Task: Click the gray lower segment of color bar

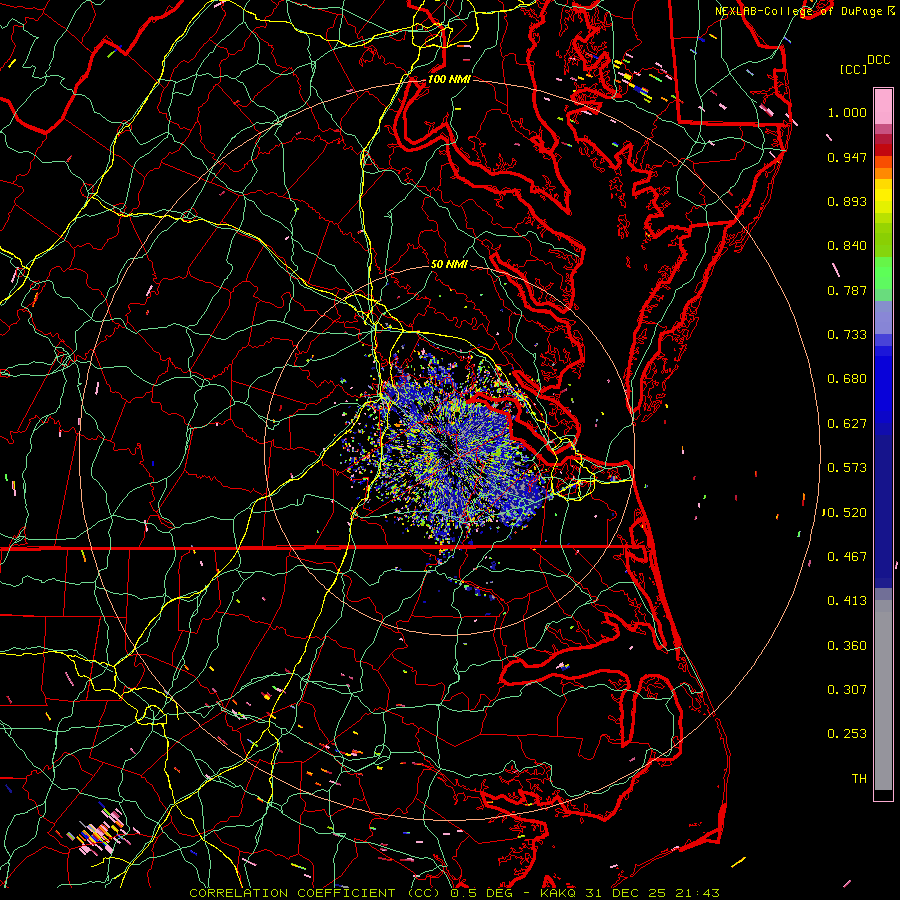Action: 883,695
